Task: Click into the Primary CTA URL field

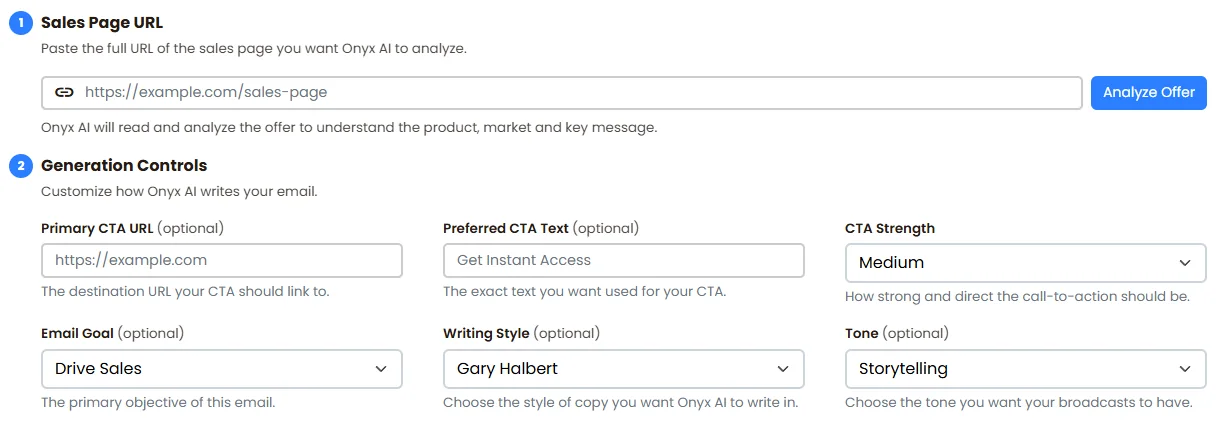Action: coord(222,260)
